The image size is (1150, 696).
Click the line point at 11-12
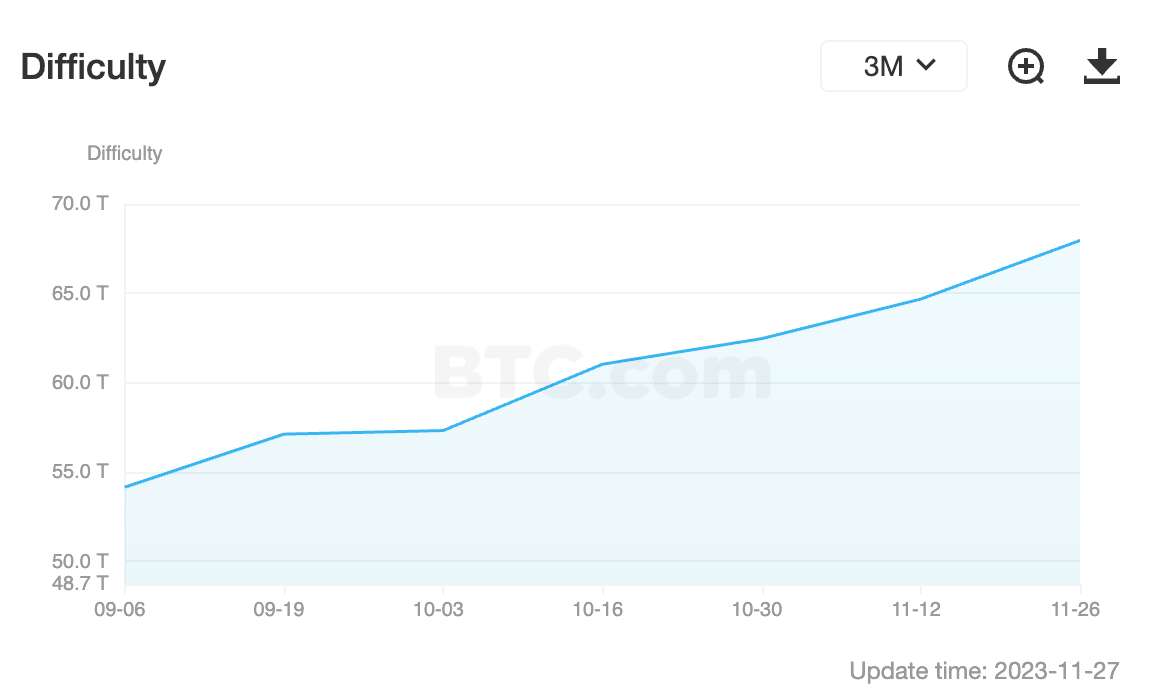click(x=920, y=298)
